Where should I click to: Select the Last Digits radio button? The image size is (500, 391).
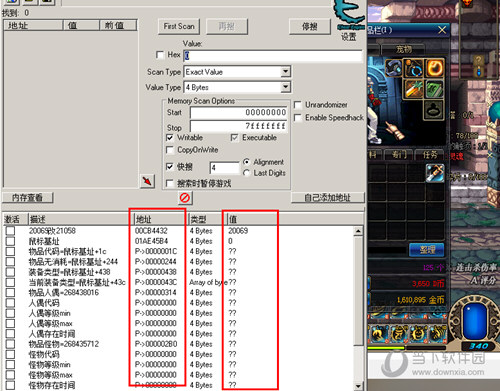coord(247,173)
